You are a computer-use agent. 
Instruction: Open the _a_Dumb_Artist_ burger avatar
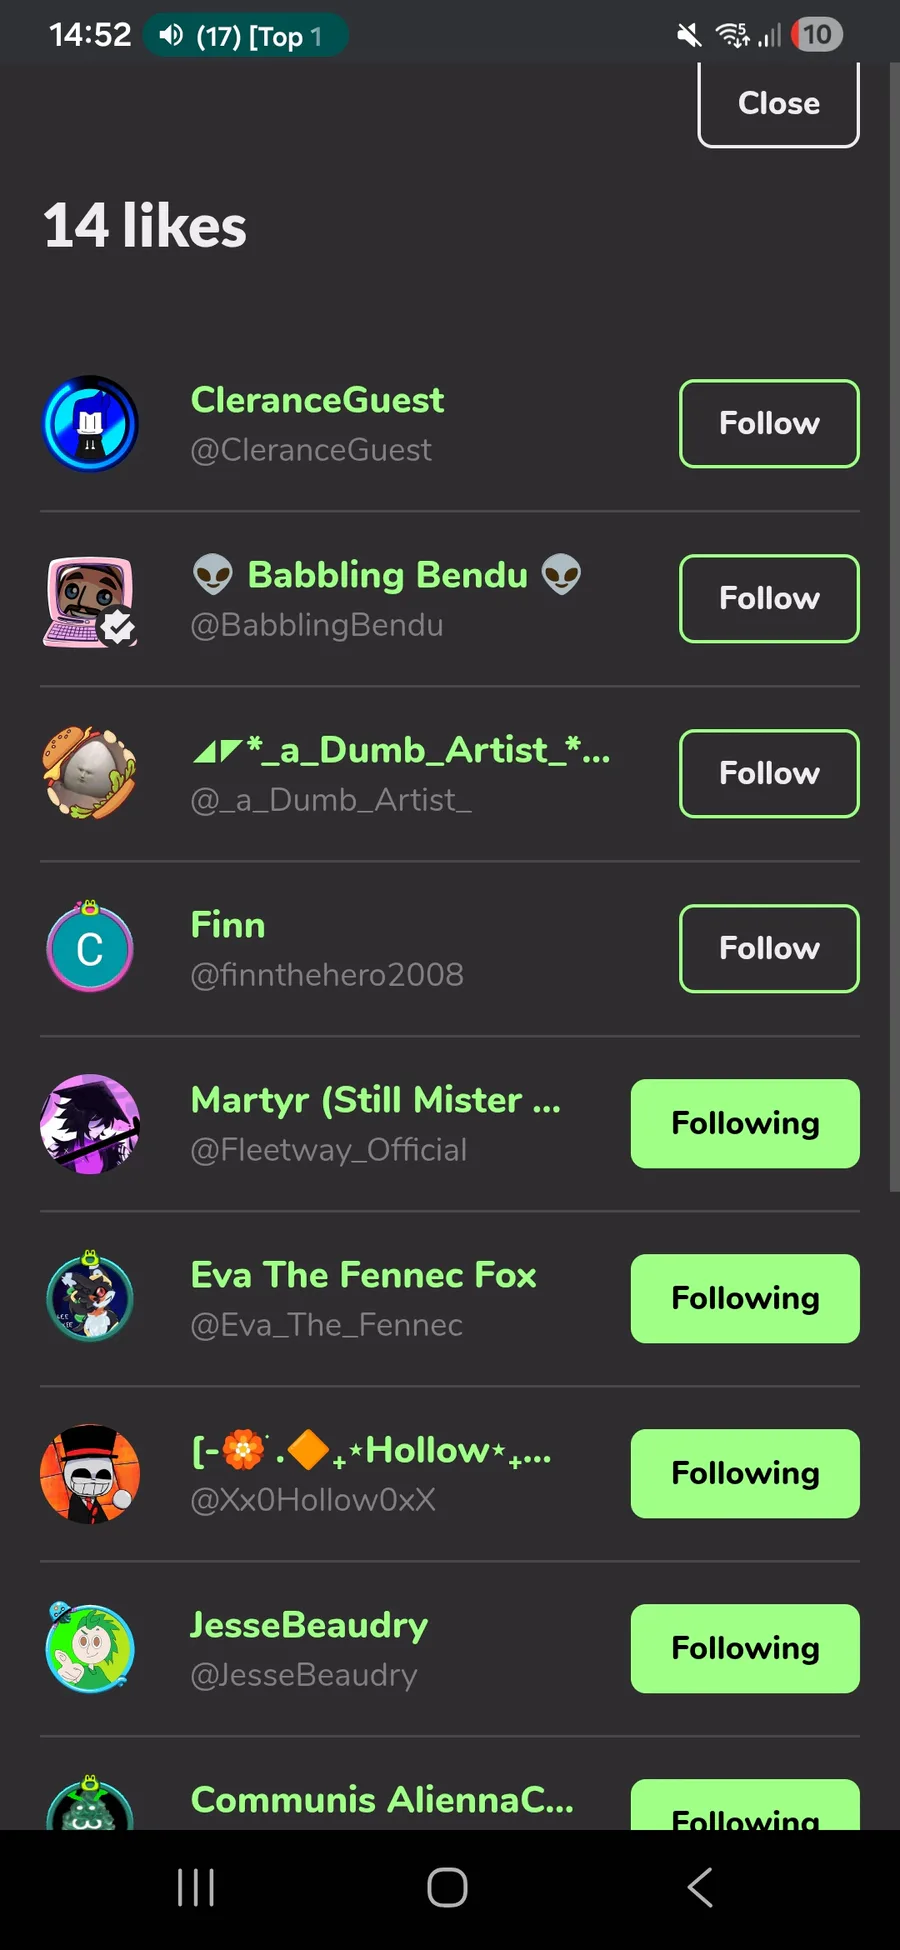pyautogui.click(x=90, y=774)
